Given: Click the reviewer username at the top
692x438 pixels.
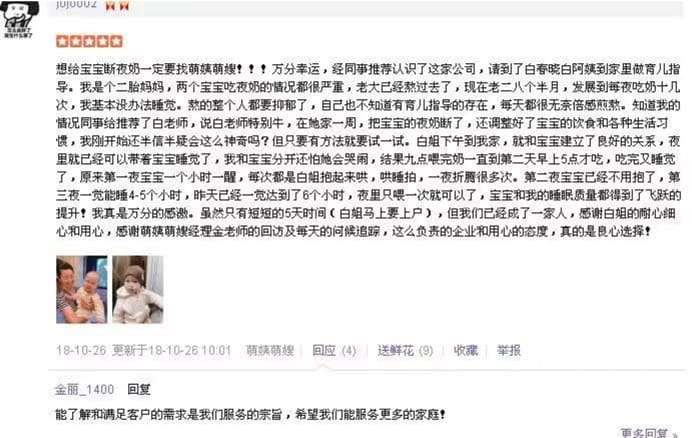Looking at the screenshot, I should pyautogui.click(x=76, y=4).
